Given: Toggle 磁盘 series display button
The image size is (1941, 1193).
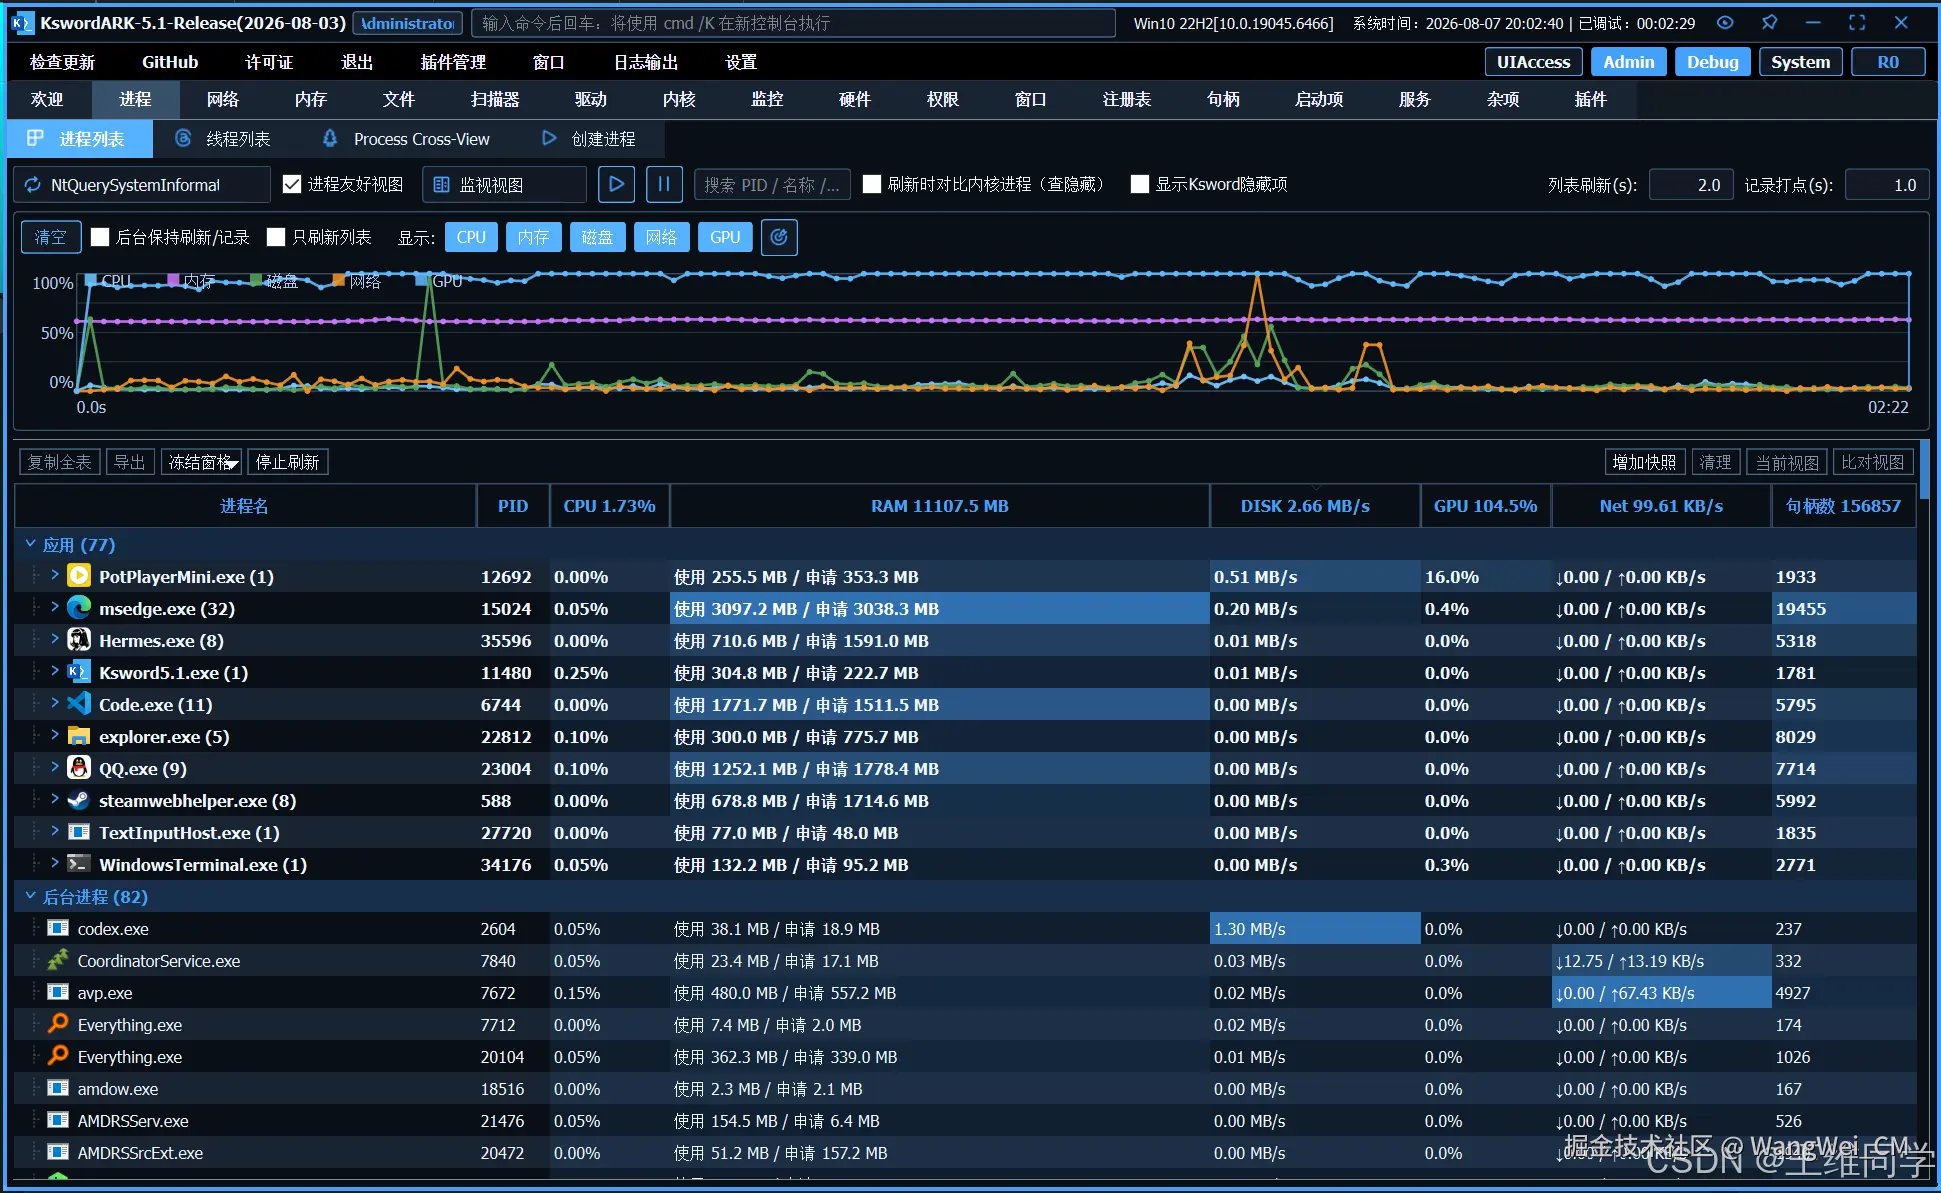Looking at the screenshot, I should (x=597, y=237).
